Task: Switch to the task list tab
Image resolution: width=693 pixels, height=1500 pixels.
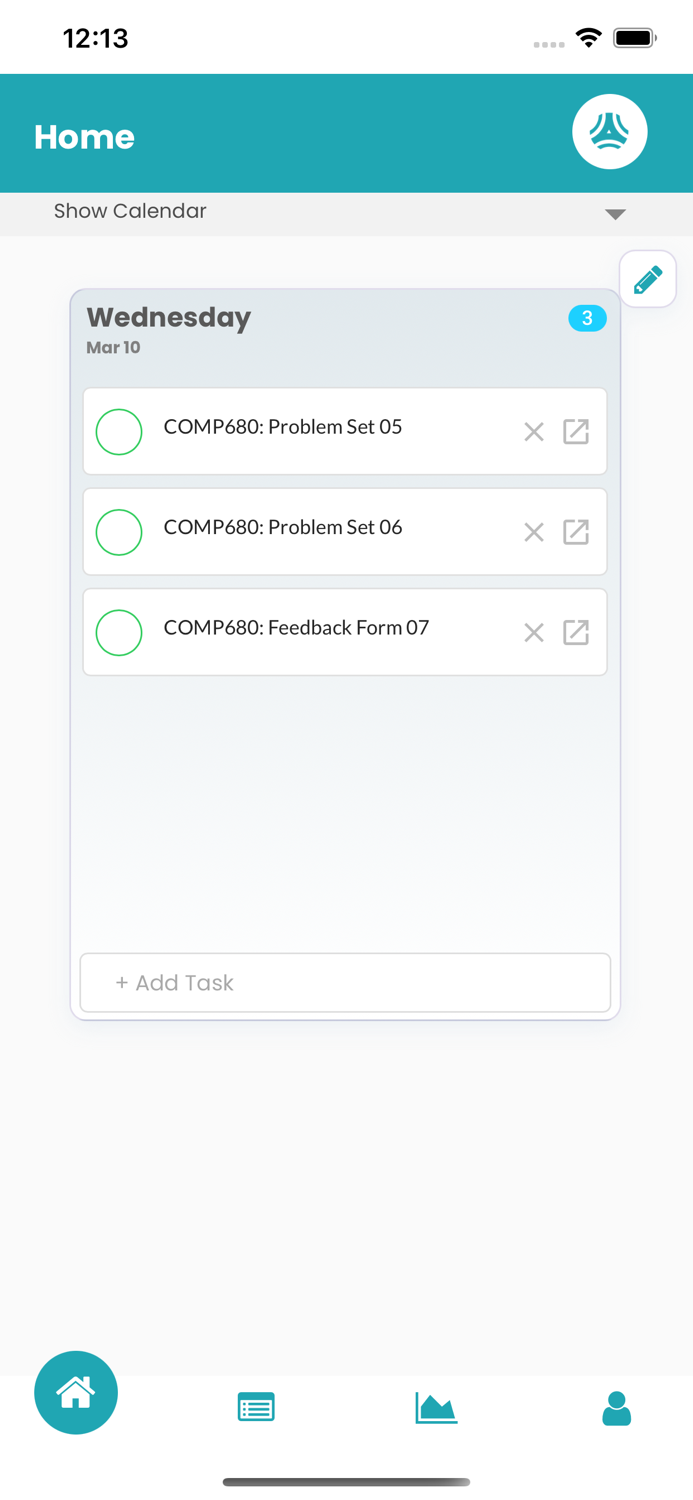Action: 256,1408
